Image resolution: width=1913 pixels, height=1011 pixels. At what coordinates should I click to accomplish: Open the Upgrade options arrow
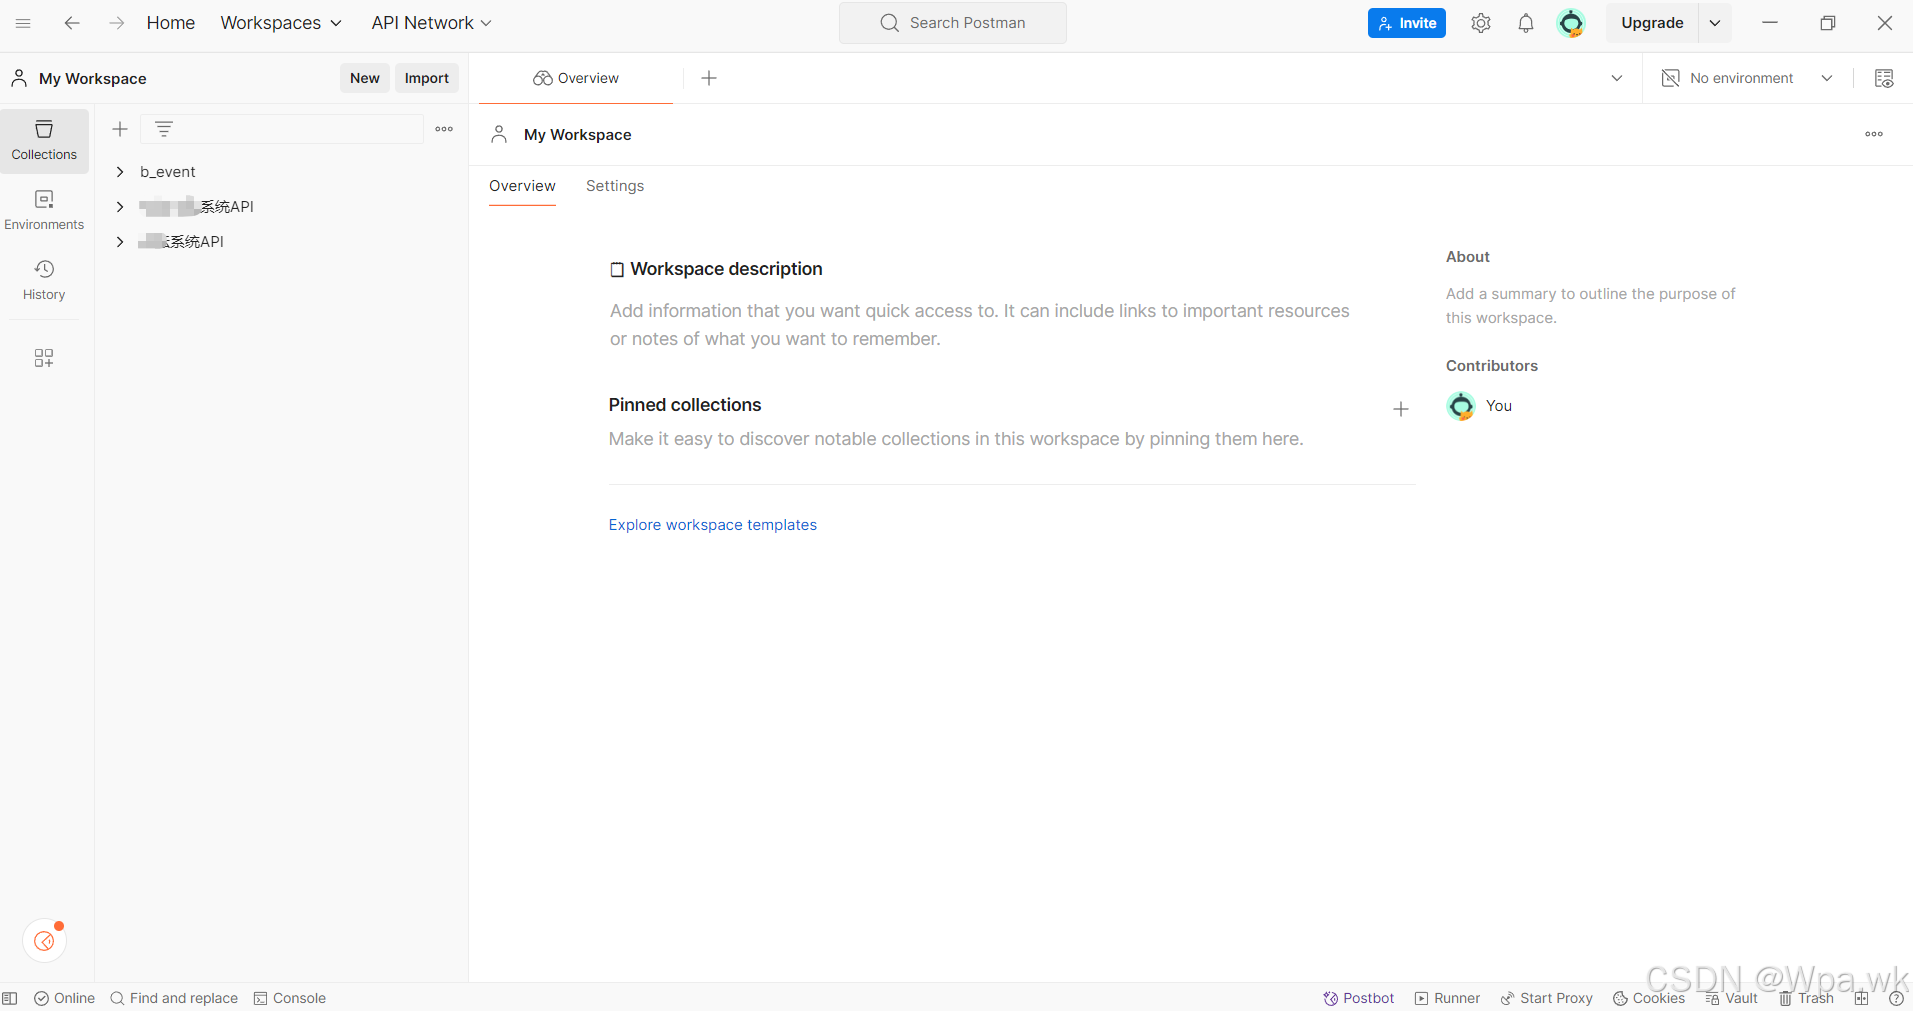click(1715, 23)
